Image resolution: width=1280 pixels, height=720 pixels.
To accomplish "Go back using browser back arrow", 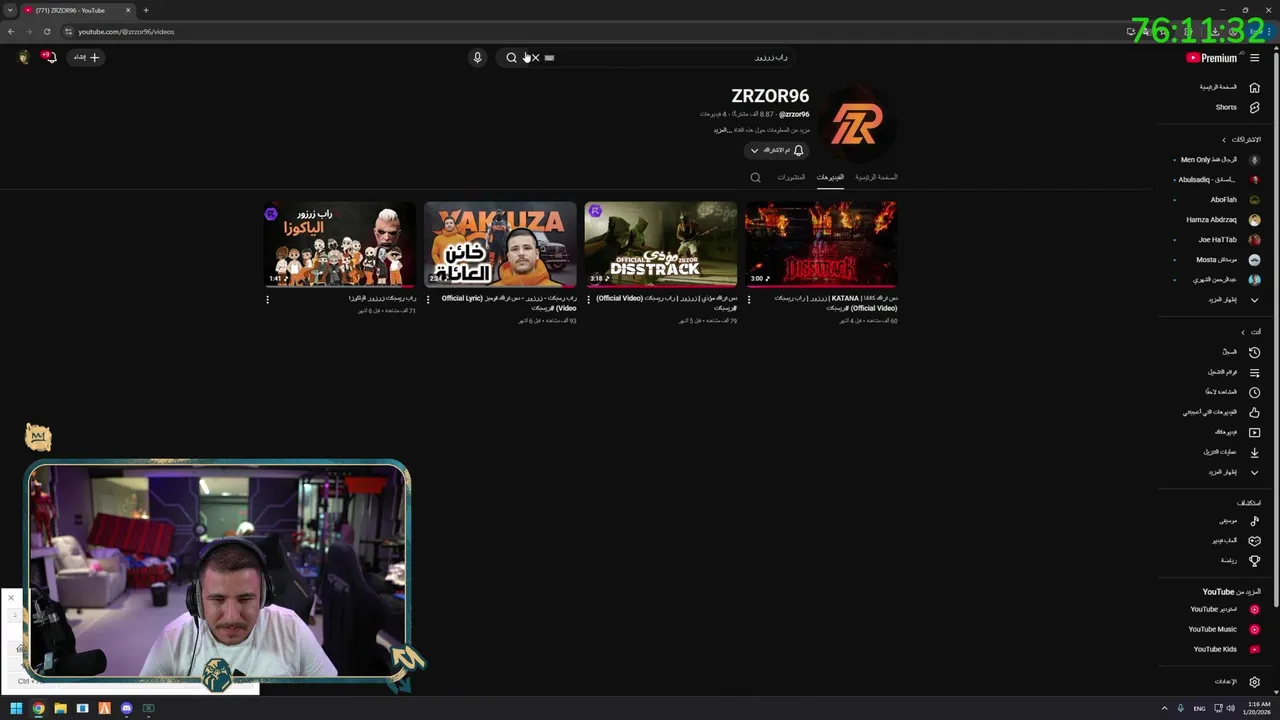I will tap(11, 31).
